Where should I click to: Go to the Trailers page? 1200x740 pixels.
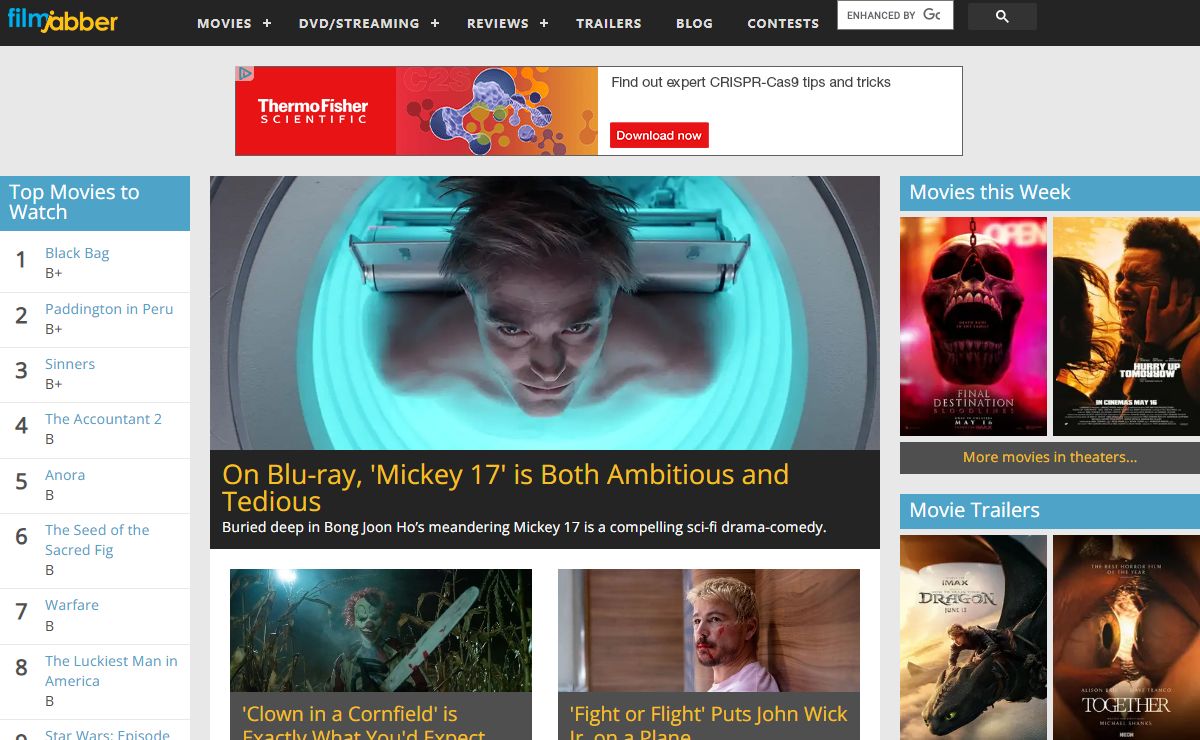click(x=609, y=23)
